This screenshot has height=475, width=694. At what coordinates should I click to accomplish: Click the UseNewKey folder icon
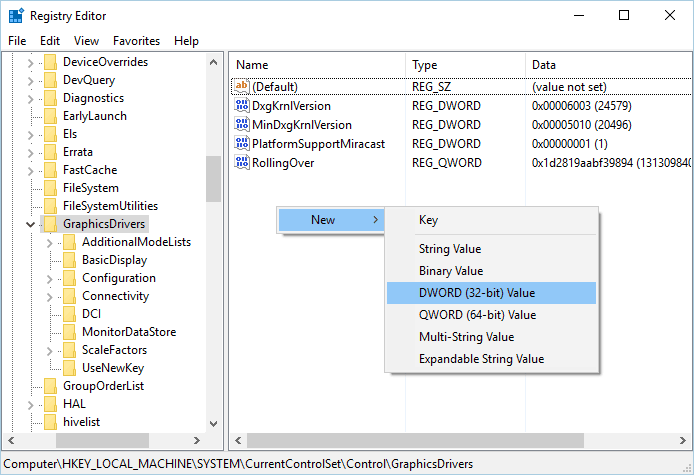point(69,368)
